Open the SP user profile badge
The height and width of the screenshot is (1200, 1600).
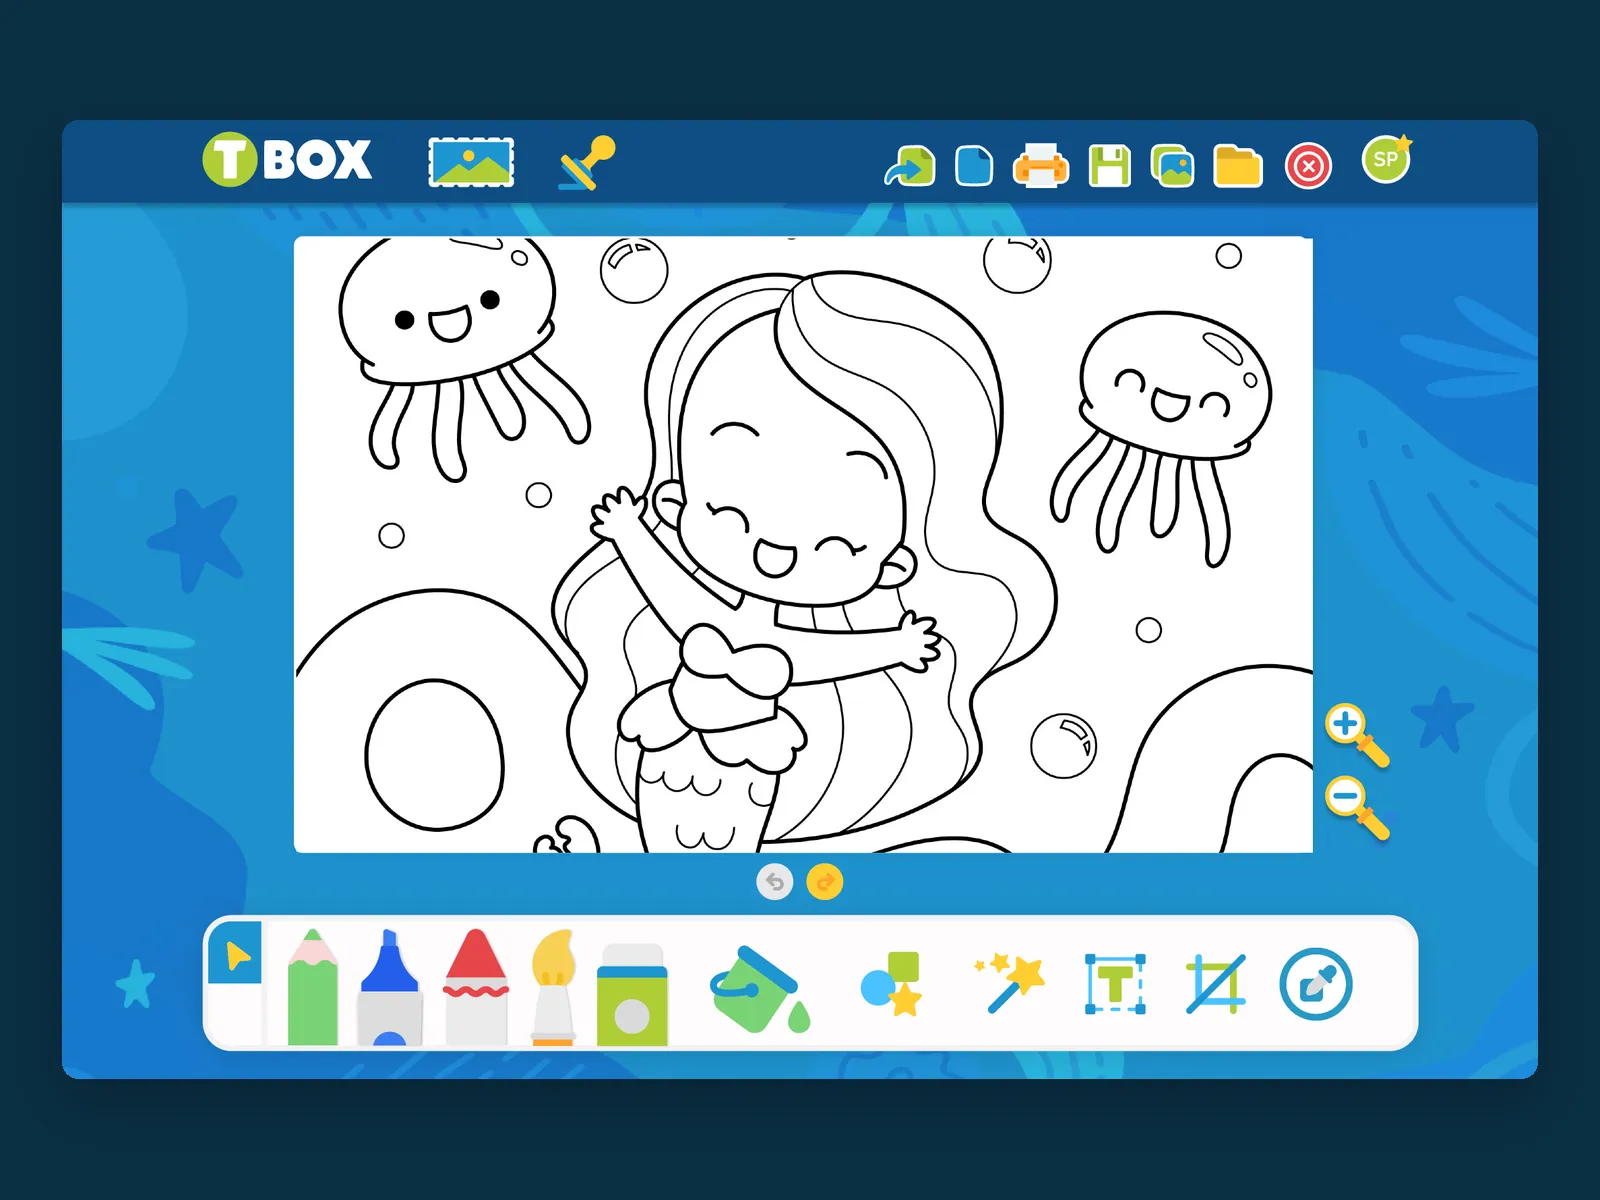click(x=1387, y=159)
